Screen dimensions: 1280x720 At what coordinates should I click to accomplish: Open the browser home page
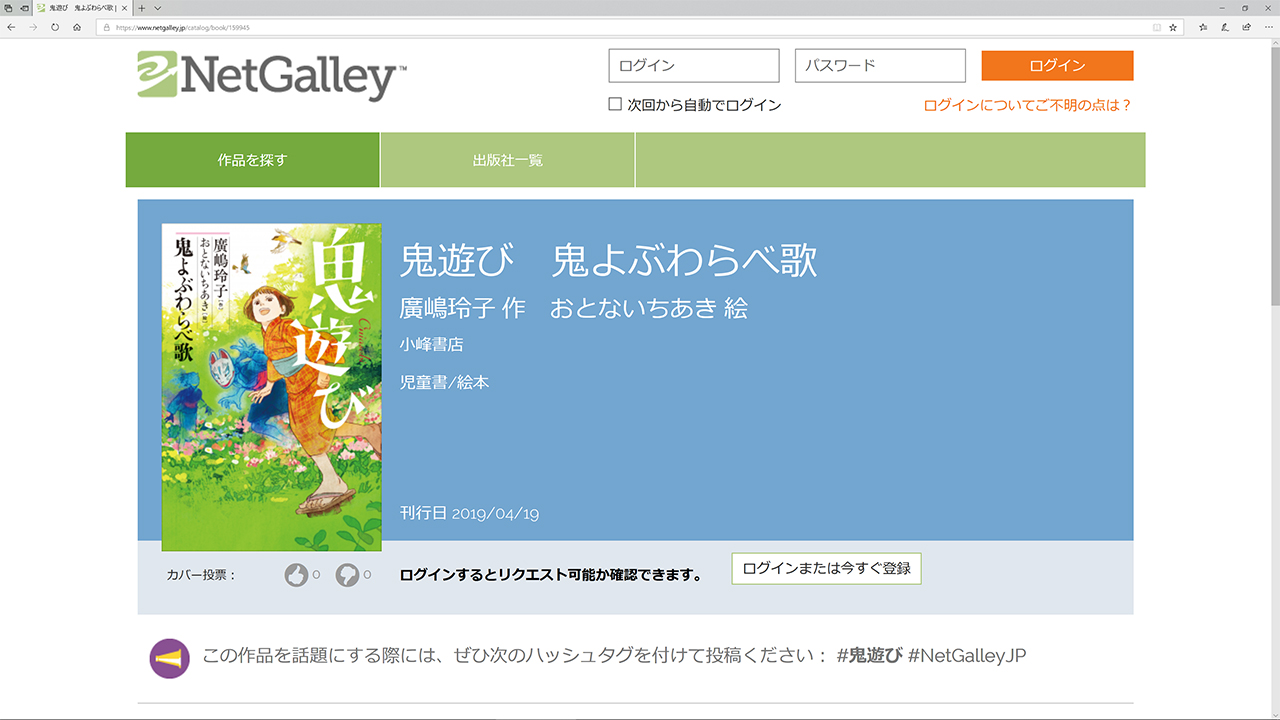[x=77, y=27]
